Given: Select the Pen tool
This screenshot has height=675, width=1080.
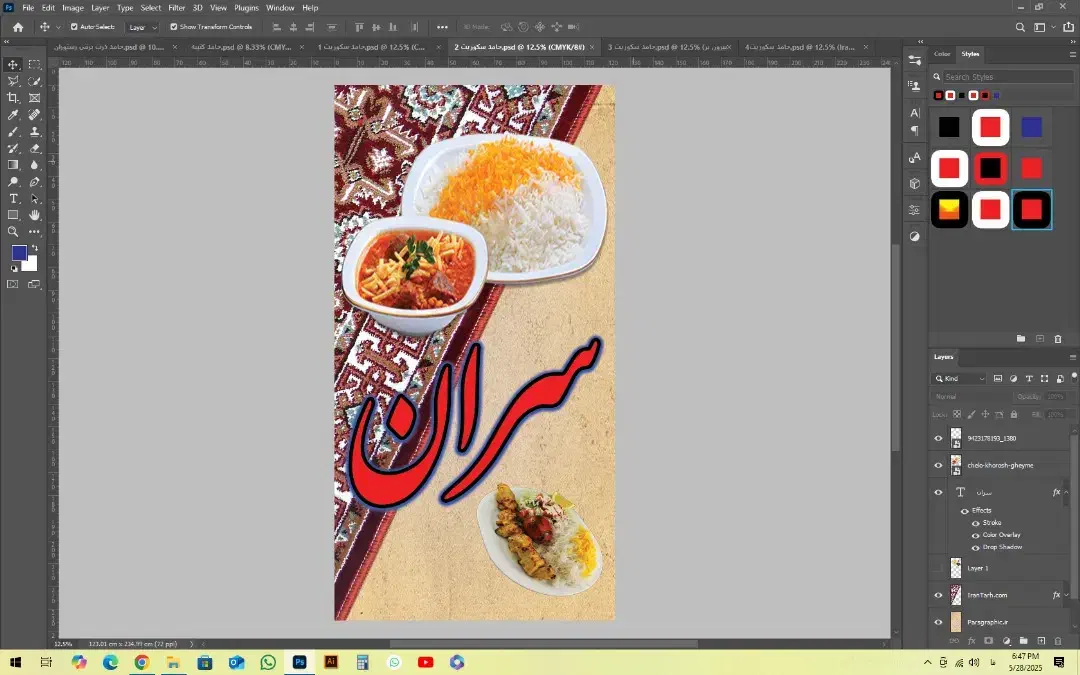Looking at the screenshot, I should click(x=34, y=182).
